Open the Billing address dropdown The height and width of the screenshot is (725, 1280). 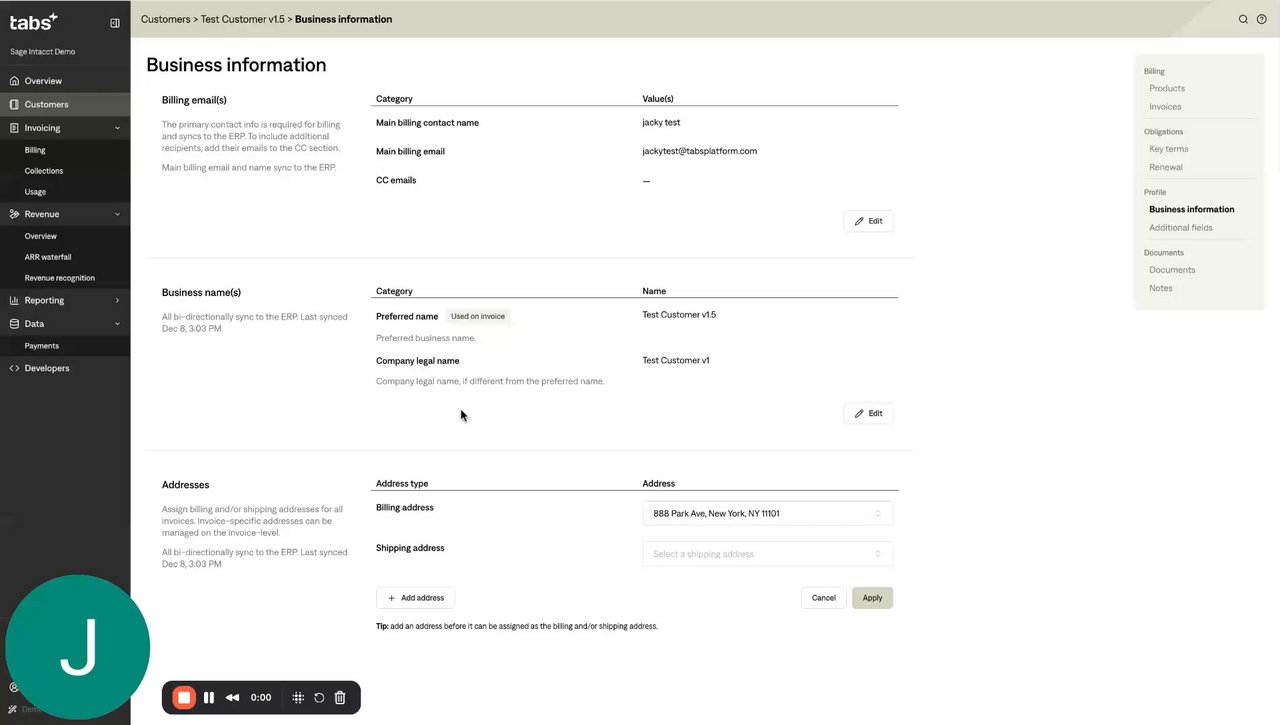(x=767, y=514)
